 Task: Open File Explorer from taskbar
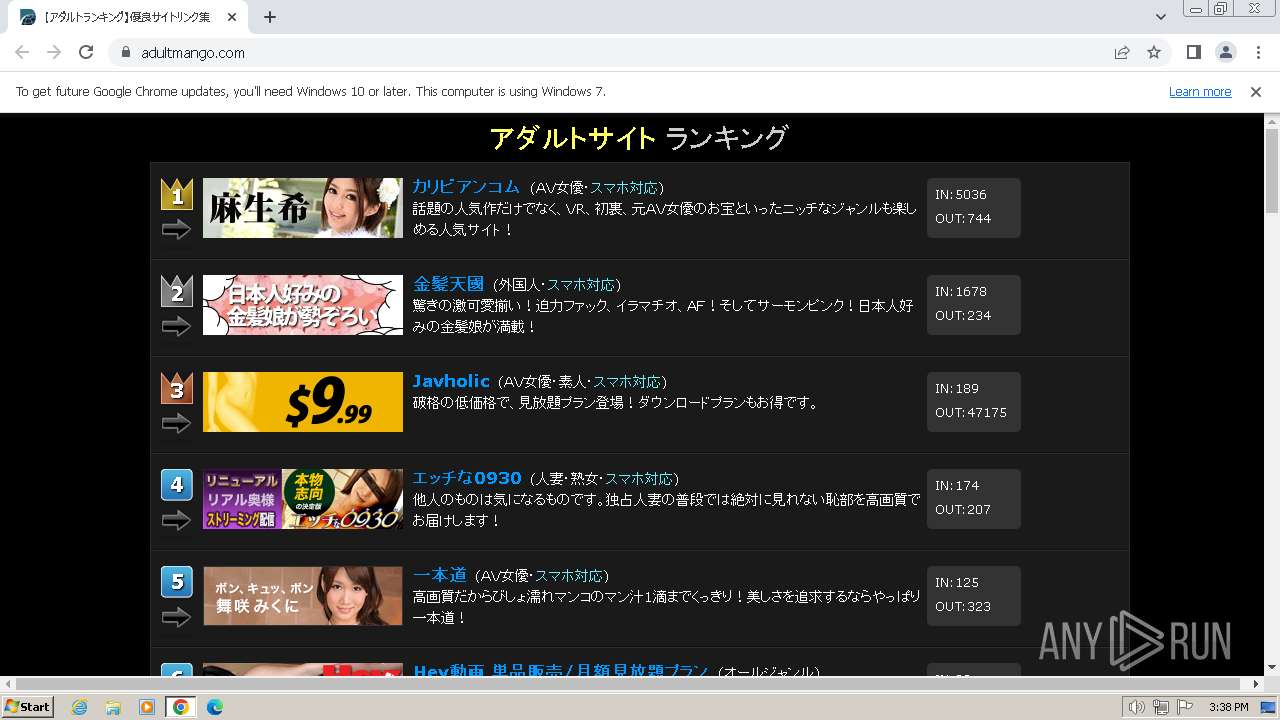point(113,707)
